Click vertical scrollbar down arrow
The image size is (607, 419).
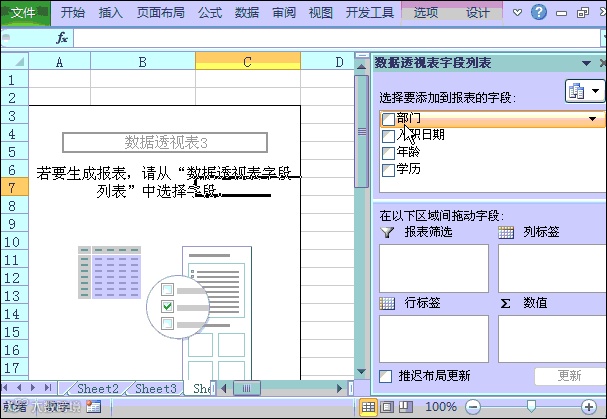click(362, 372)
